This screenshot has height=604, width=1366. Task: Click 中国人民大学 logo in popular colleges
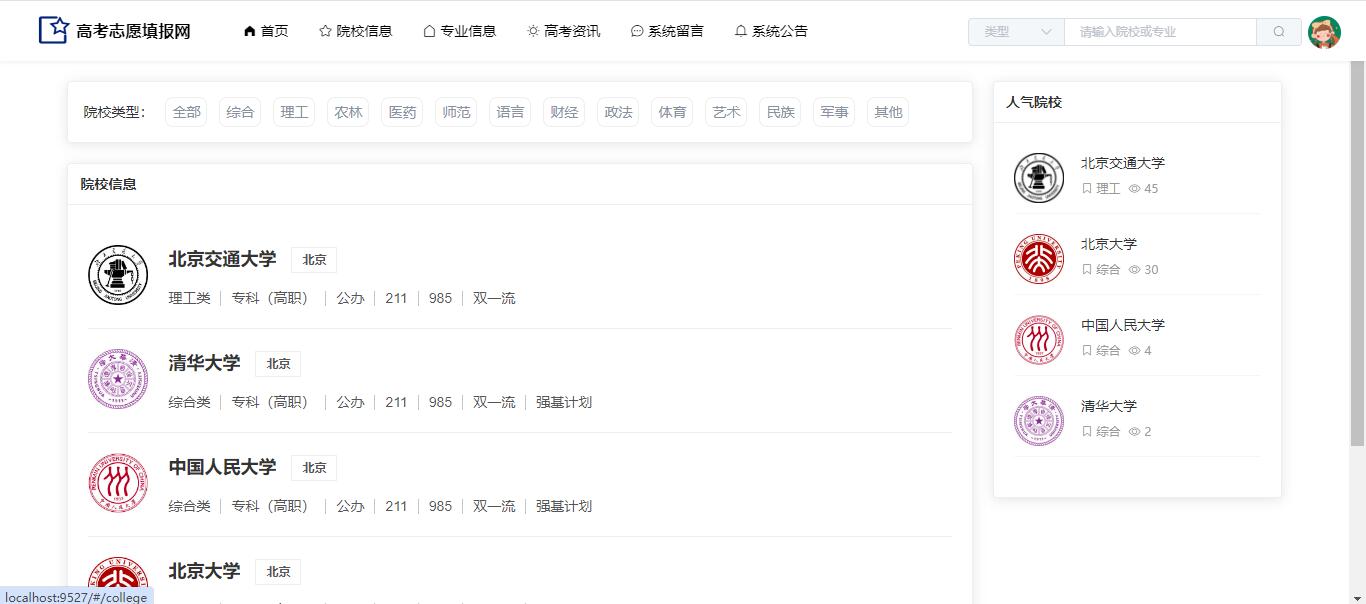click(1039, 340)
